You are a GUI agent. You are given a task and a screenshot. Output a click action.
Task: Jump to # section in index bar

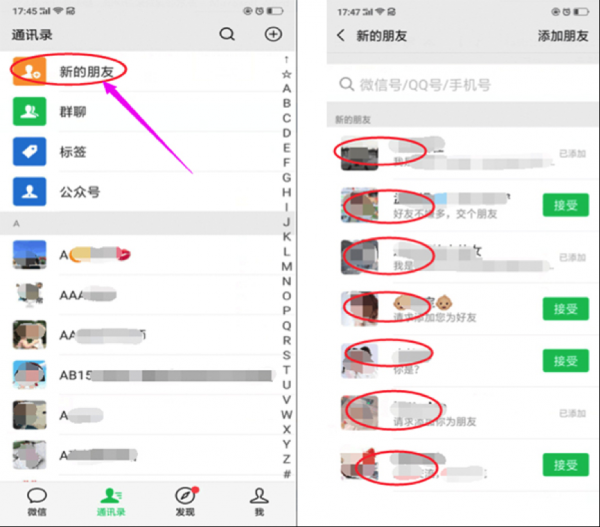pyautogui.click(x=287, y=475)
